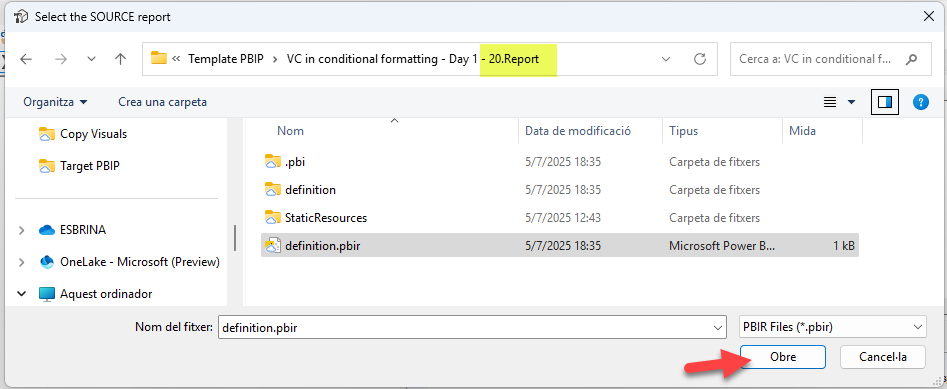947x389 pixels.
Task: Click the Nom del fitxer field
Action: 472,327
